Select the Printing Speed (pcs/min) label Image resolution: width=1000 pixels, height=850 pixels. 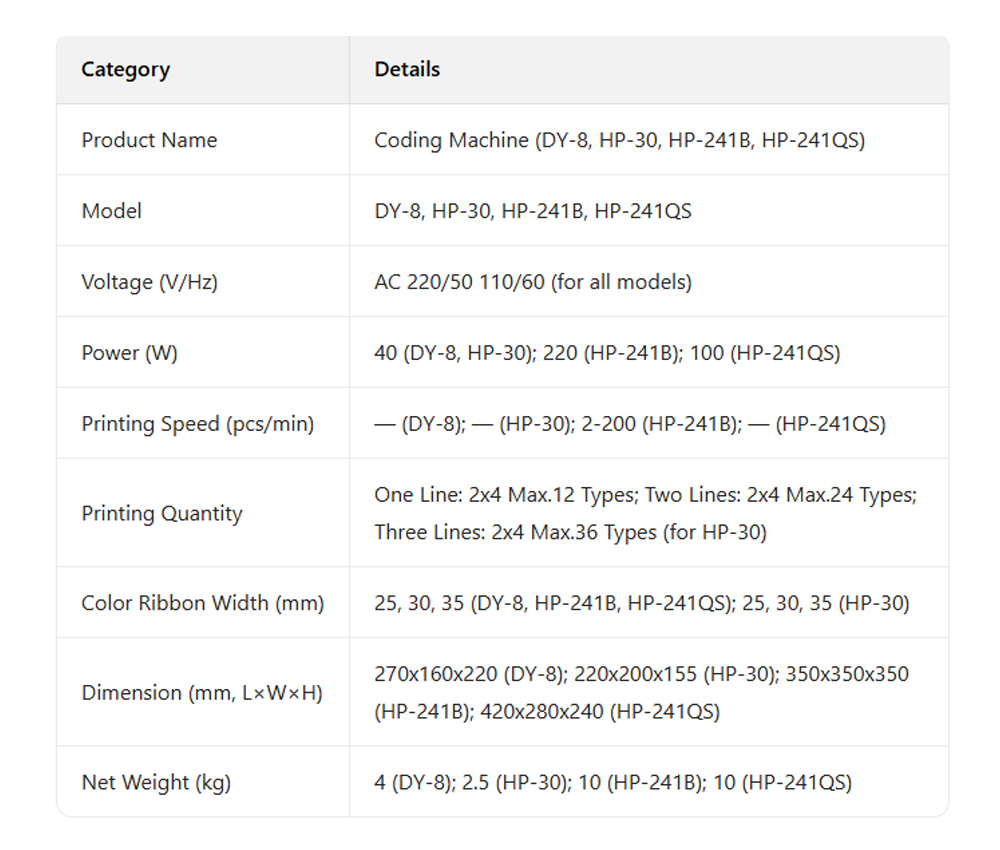point(198,424)
